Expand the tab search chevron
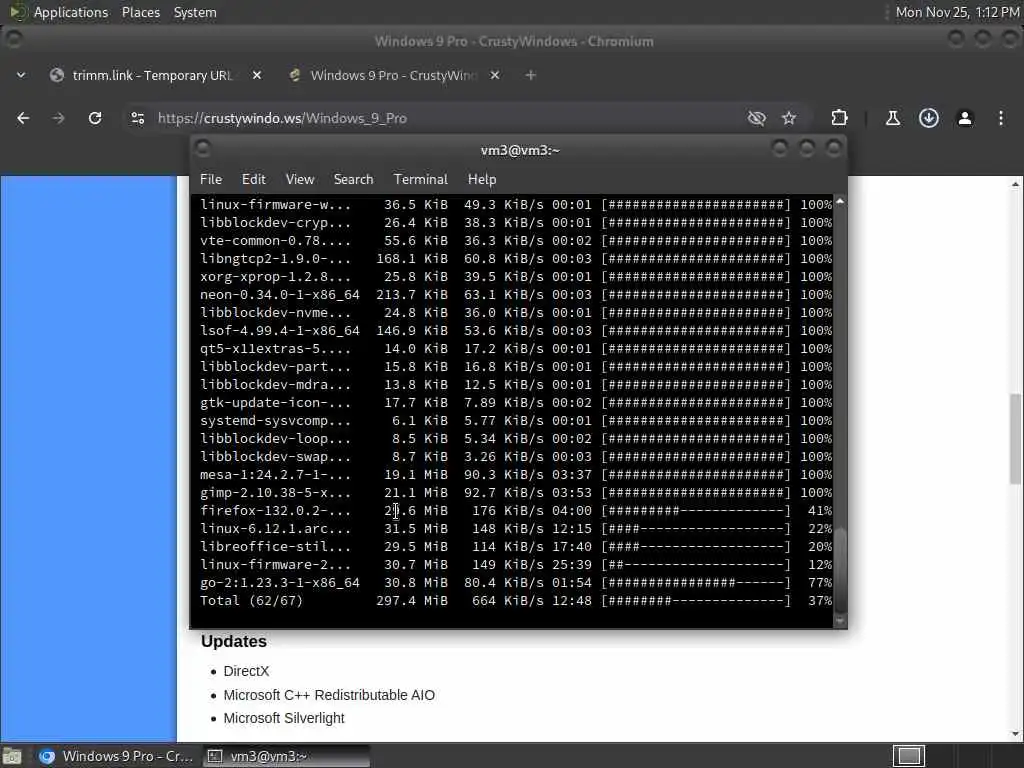Screen dimensions: 1024x768 pos(21,75)
